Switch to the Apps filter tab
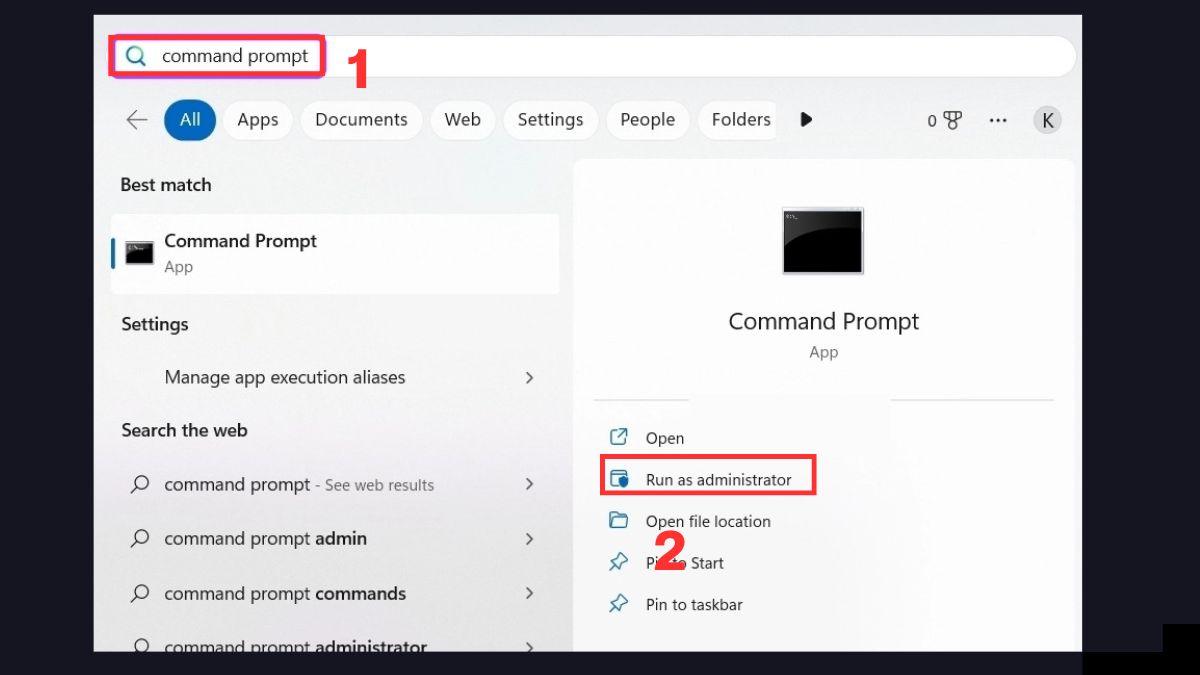1200x675 pixels. click(257, 119)
